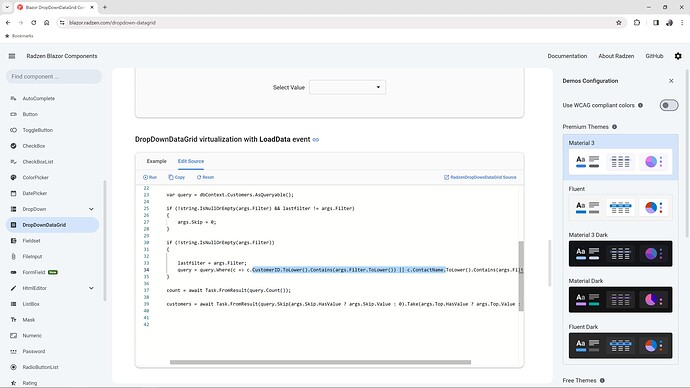Open the browser profile avatar

tap(669, 22)
